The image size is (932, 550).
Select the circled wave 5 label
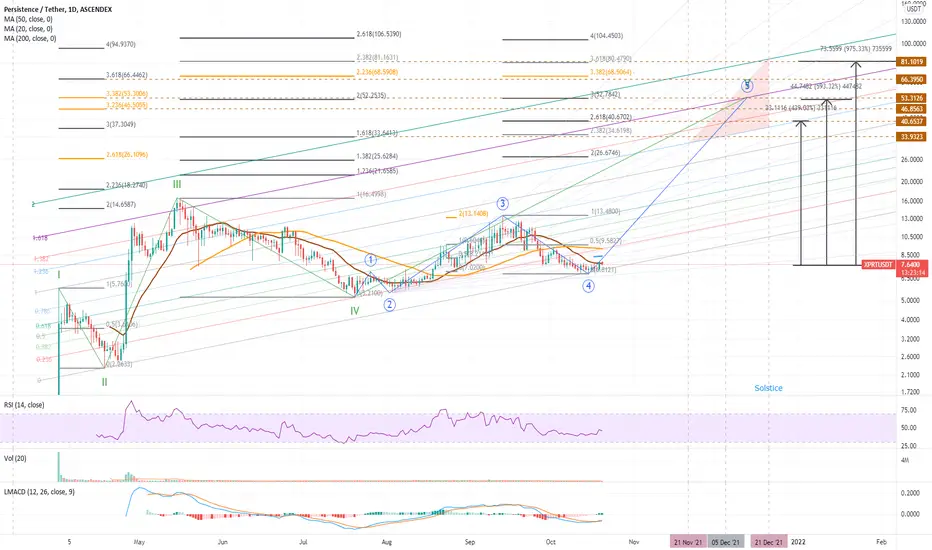[747, 86]
